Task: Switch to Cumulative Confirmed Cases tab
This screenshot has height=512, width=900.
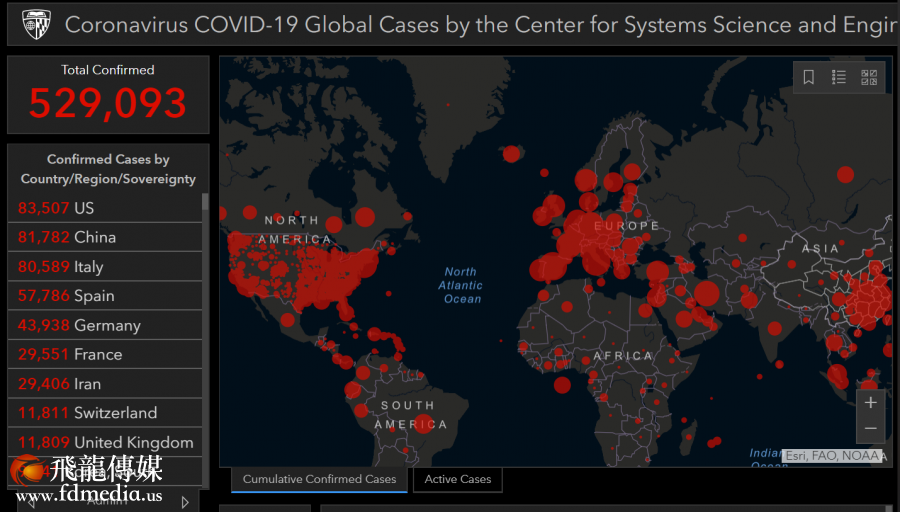Action: click(x=319, y=480)
